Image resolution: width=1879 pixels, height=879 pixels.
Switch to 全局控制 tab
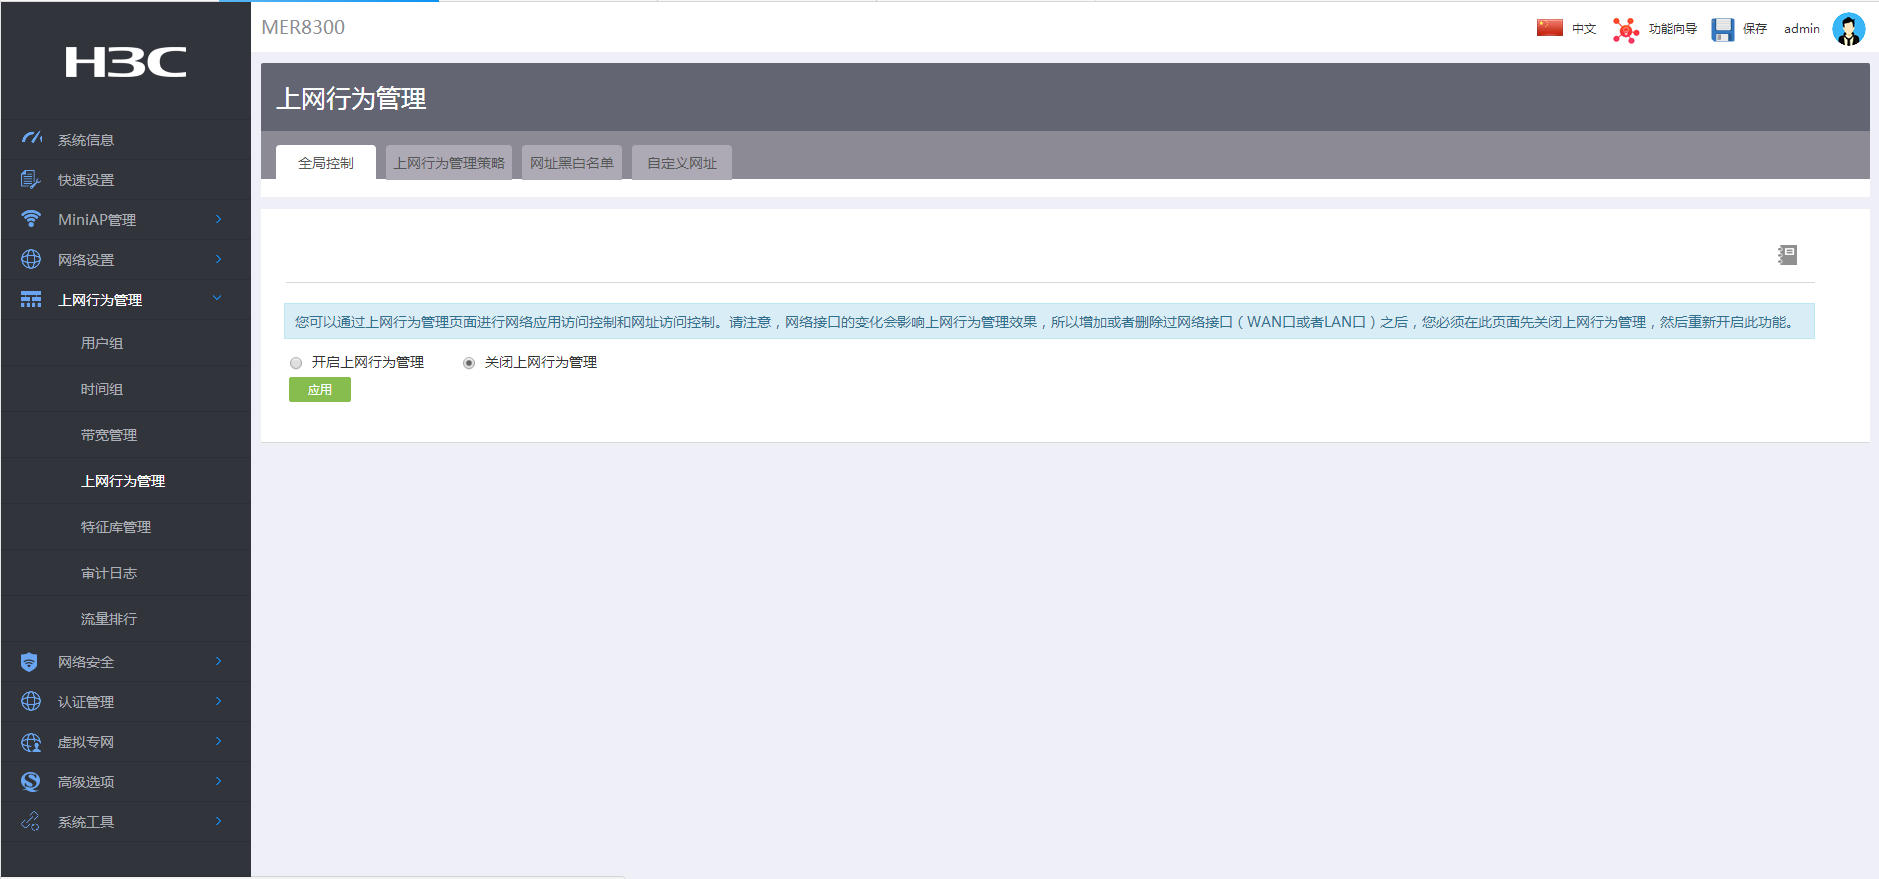[x=326, y=163]
